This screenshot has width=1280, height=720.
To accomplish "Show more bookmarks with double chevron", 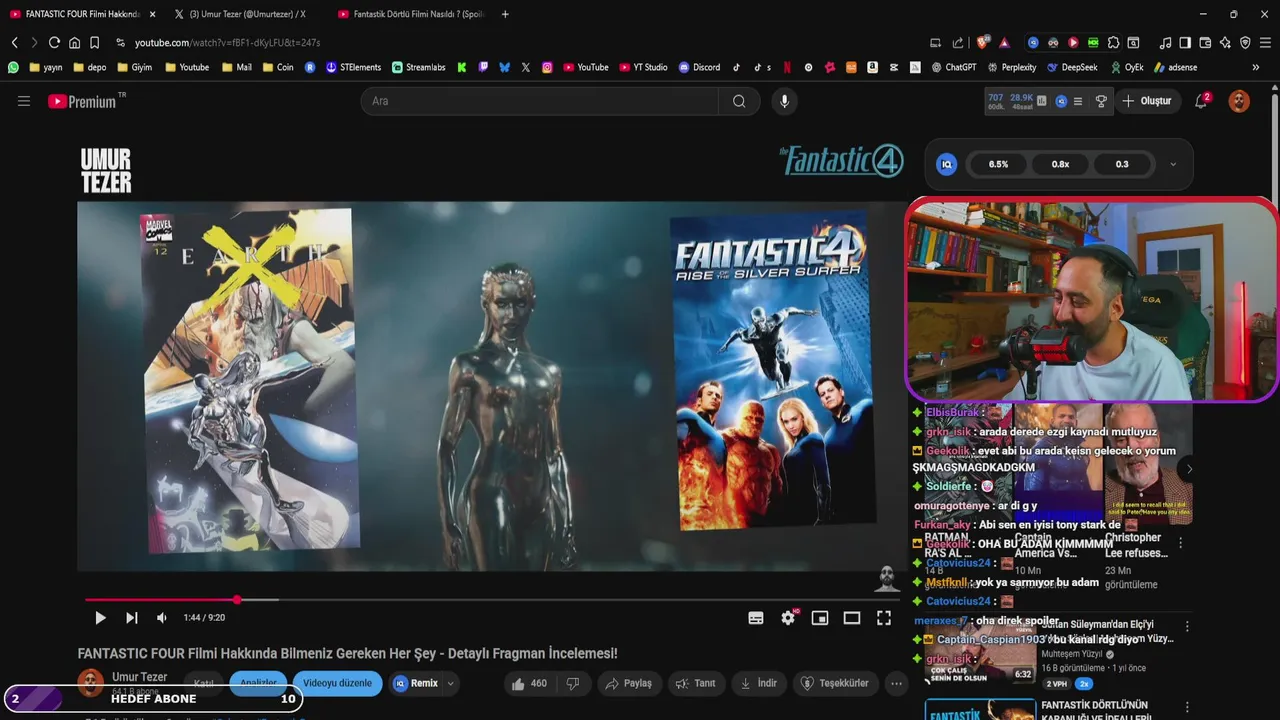I will click(x=1256, y=67).
